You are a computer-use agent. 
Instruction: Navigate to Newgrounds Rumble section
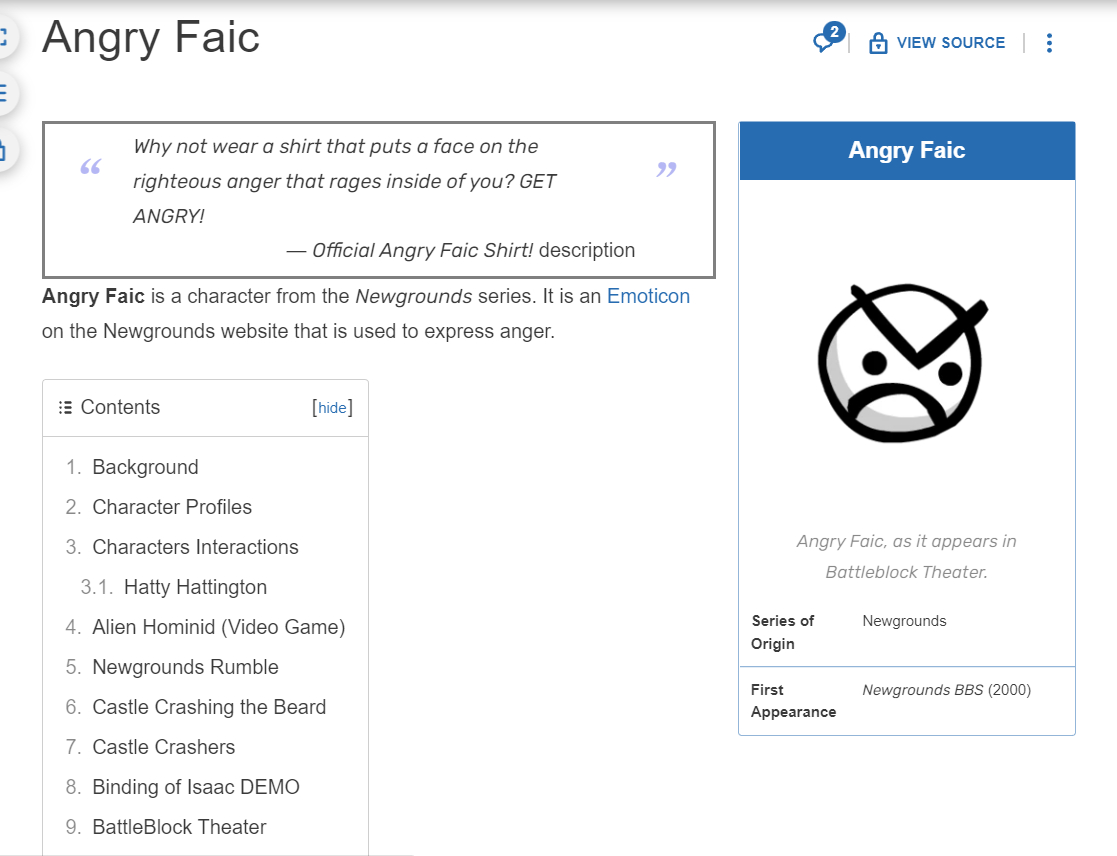click(185, 667)
